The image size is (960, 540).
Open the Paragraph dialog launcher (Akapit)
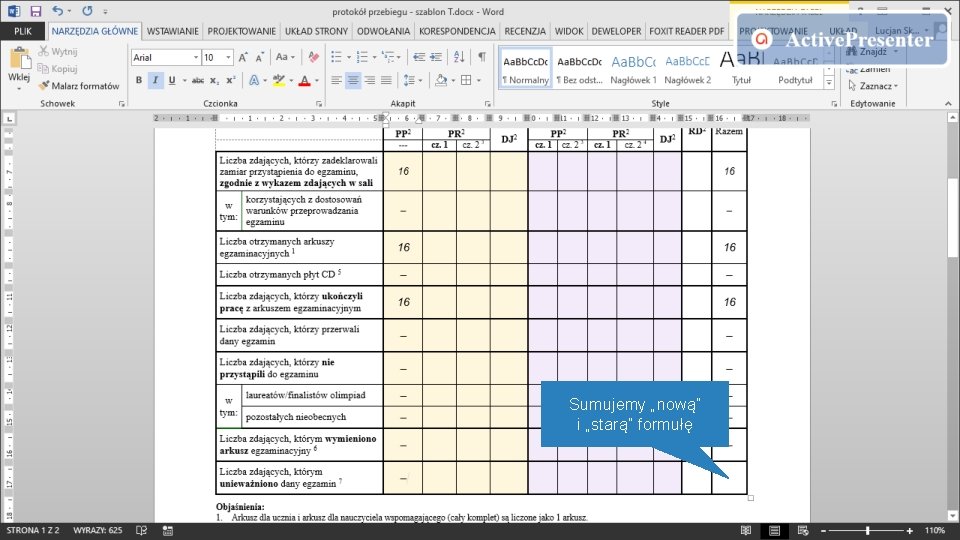click(488, 104)
